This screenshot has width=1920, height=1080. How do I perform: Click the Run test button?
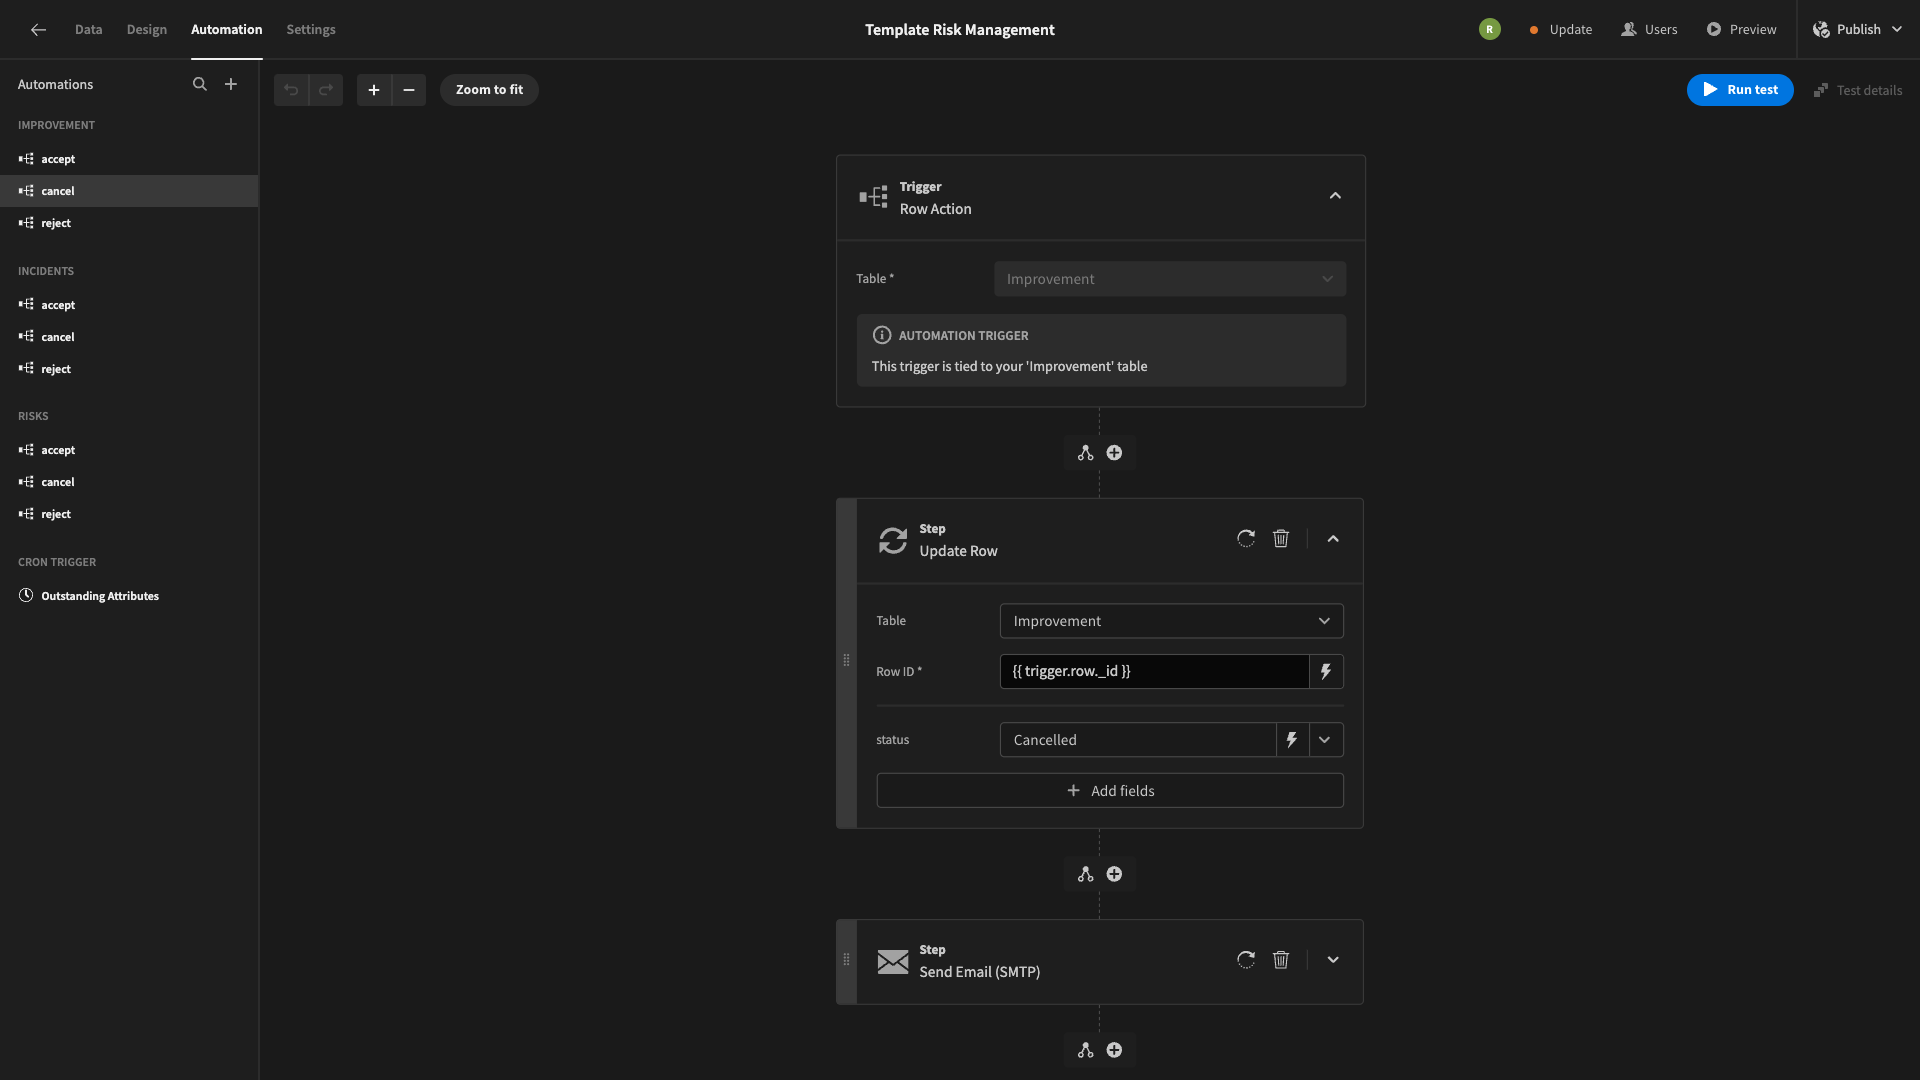click(x=1739, y=88)
